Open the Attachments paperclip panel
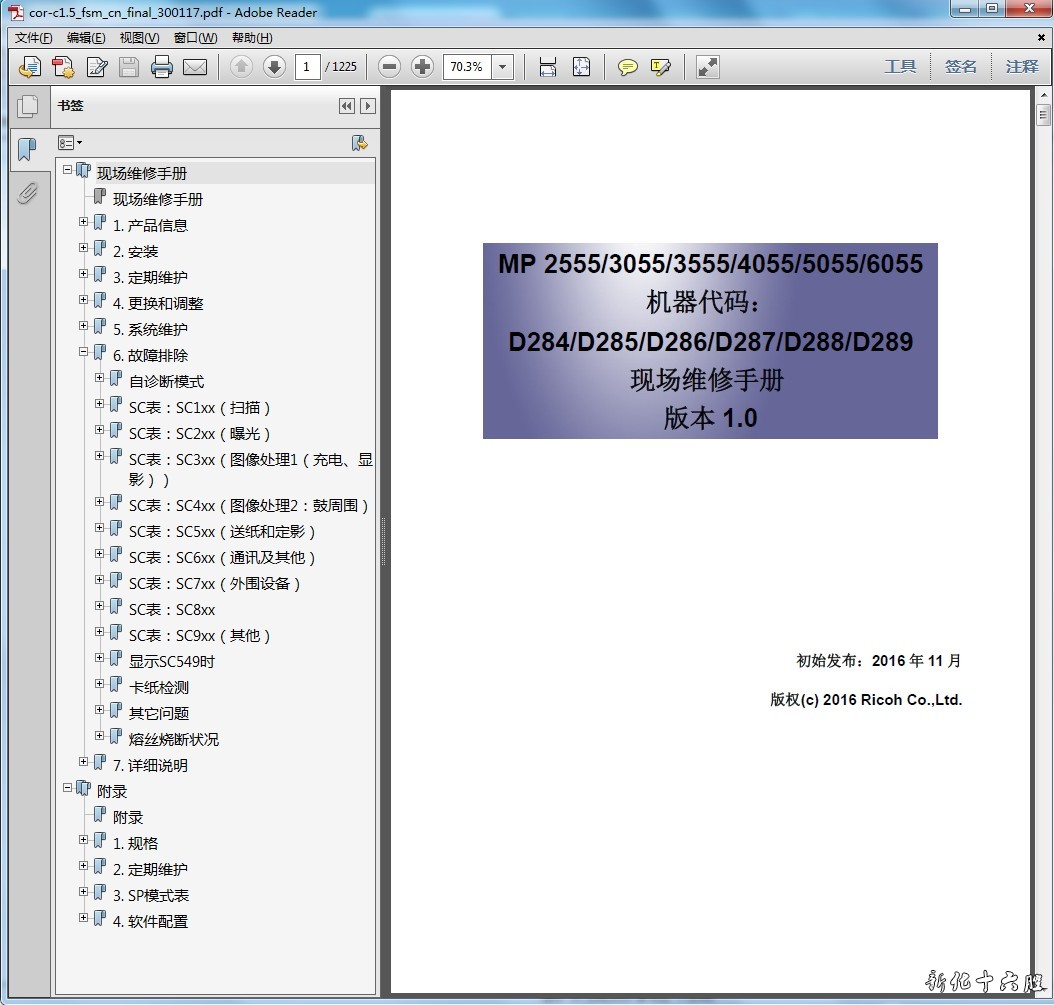The height and width of the screenshot is (1005, 1054). tap(27, 193)
